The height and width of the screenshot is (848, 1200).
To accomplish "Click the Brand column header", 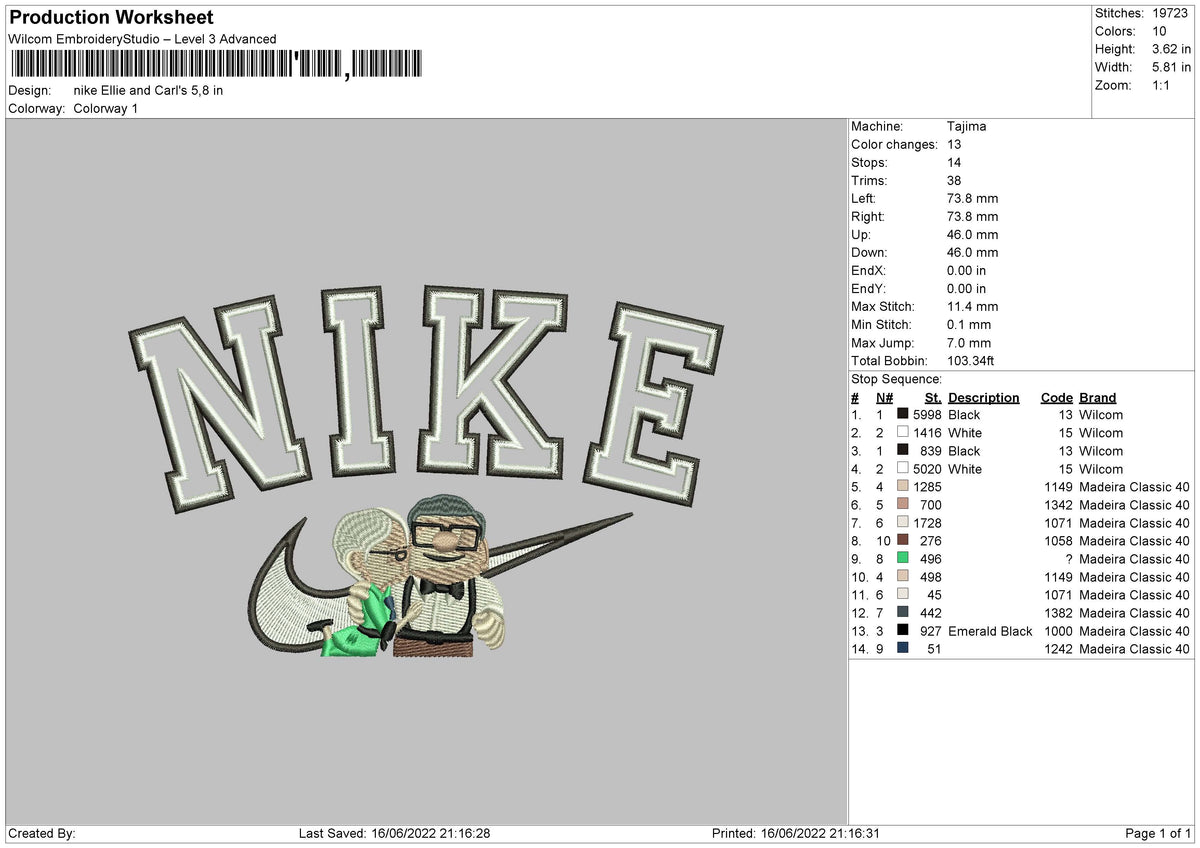I will pyautogui.click(x=1097, y=398).
